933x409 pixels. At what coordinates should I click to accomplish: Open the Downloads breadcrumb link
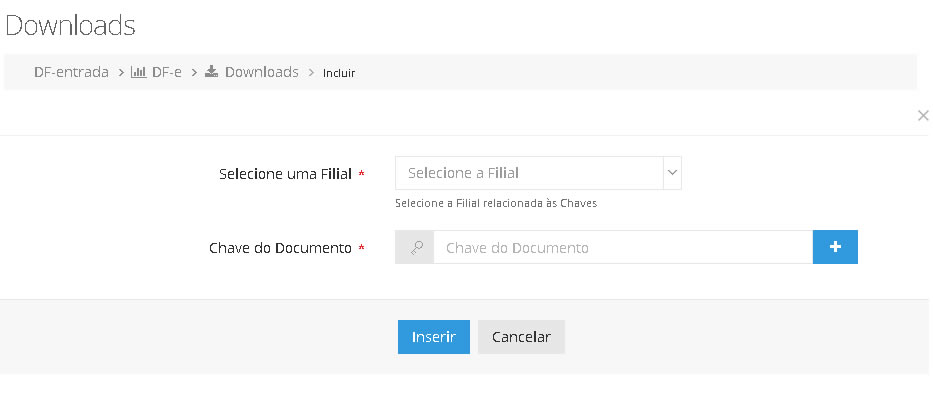click(261, 72)
